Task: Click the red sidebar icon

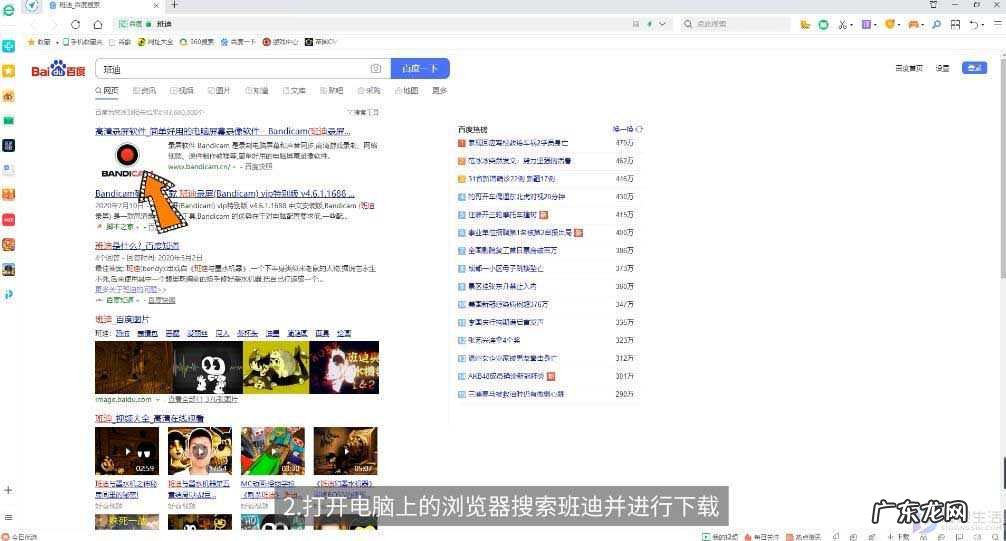Action: [8, 219]
